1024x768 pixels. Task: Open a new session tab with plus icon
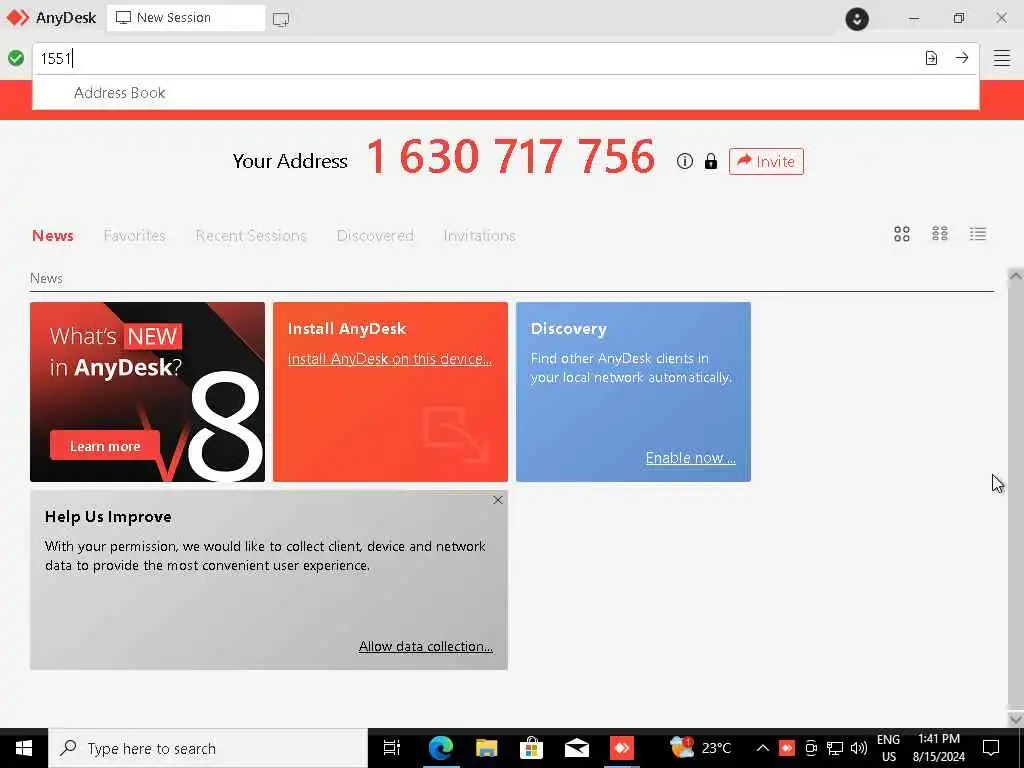pyautogui.click(x=281, y=19)
